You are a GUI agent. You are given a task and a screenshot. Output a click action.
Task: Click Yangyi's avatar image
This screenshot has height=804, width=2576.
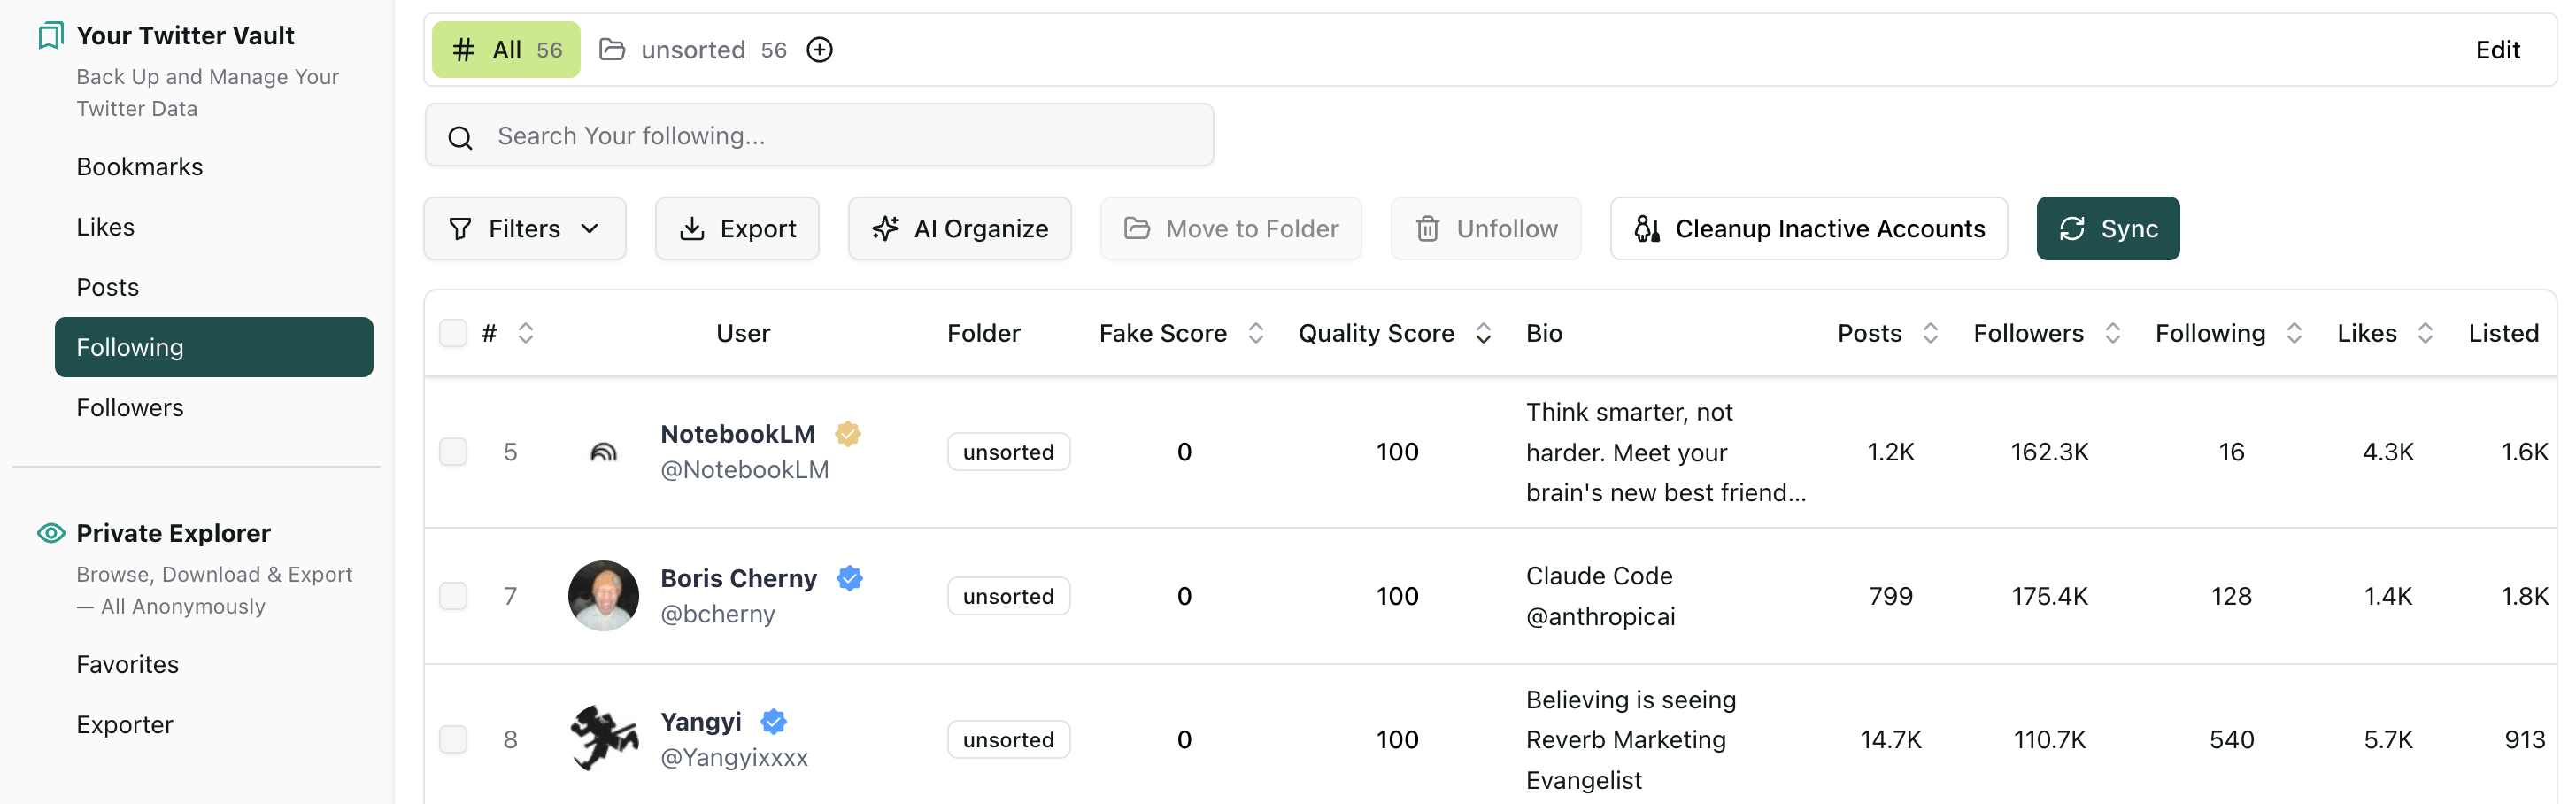(603, 739)
